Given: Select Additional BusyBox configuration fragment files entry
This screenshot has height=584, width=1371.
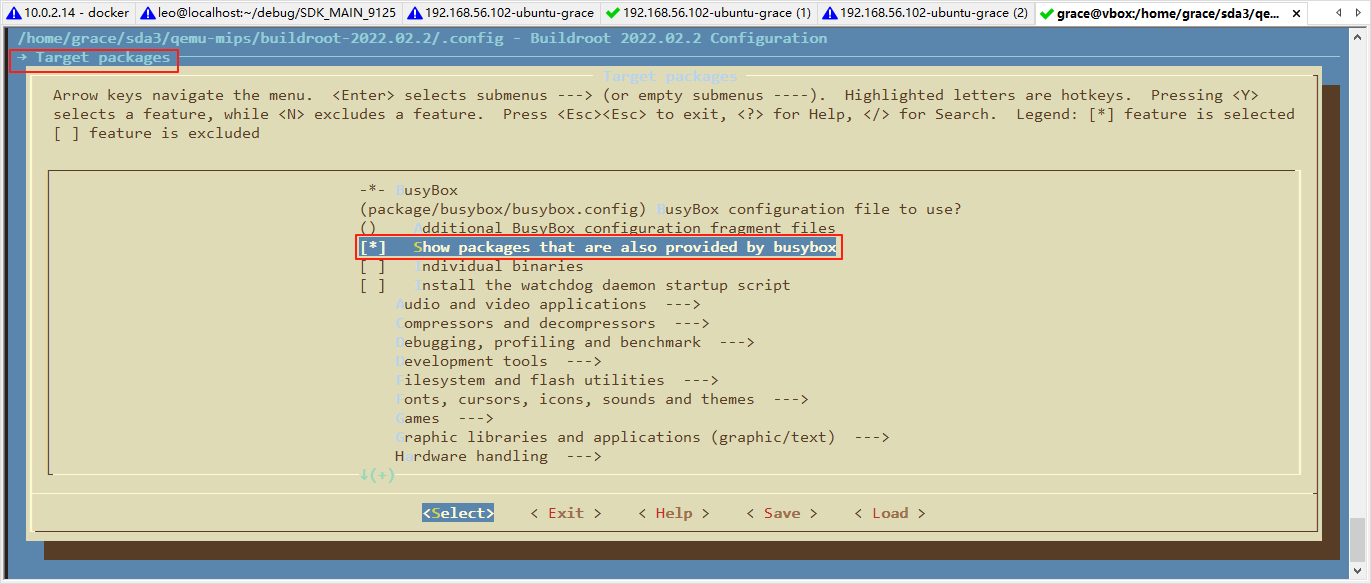Looking at the screenshot, I should pyautogui.click(x=598, y=228).
